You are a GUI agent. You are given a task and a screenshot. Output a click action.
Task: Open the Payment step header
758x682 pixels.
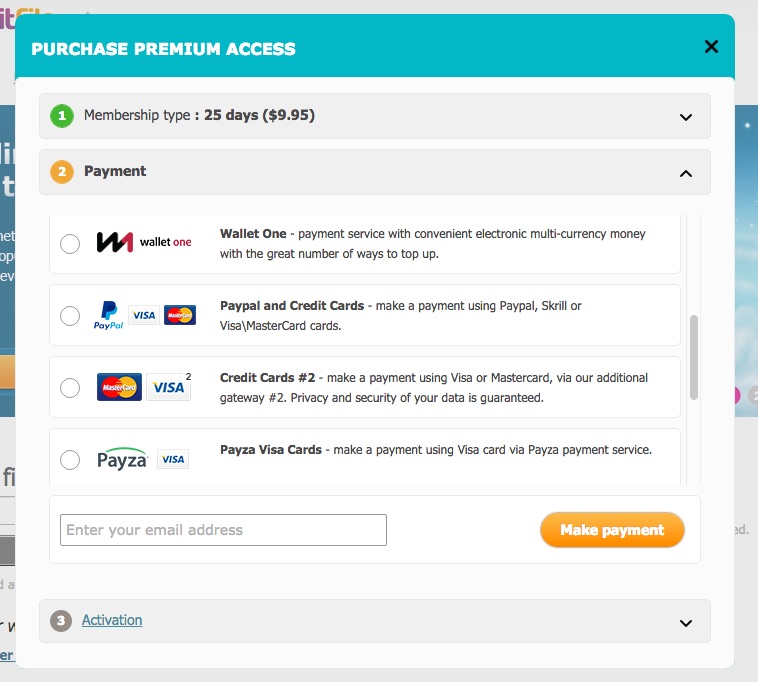pyautogui.click(x=115, y=171)
